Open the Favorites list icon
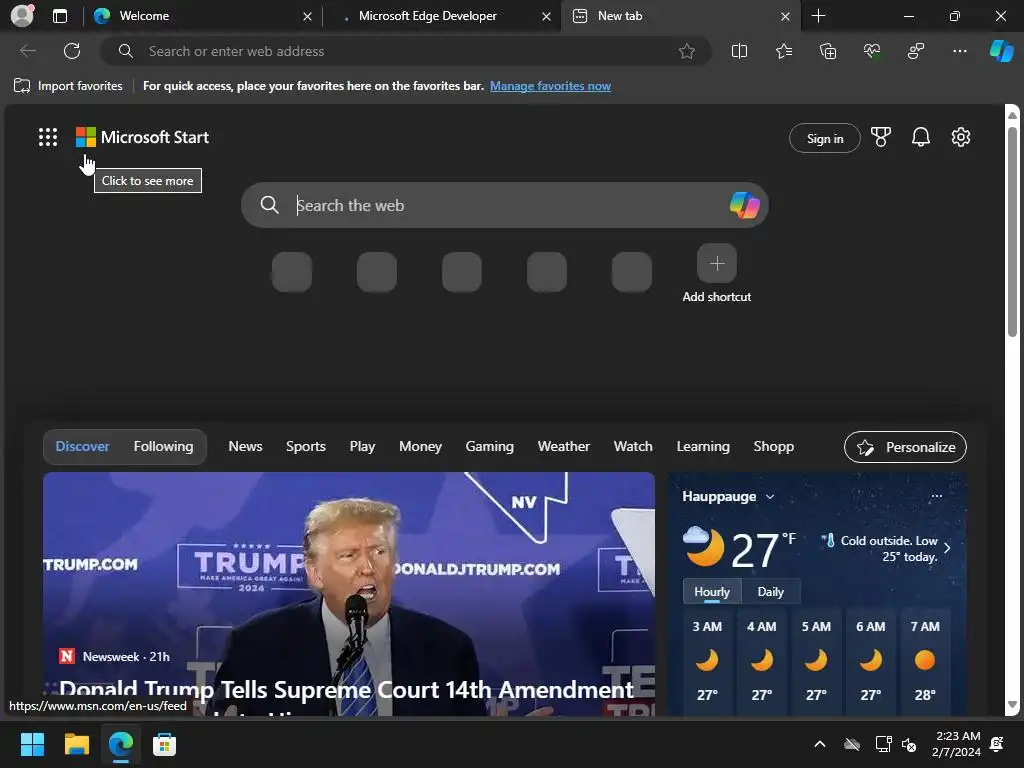Image resolution: width=1024 pixels, height=768 pixels. coord(784,51)
